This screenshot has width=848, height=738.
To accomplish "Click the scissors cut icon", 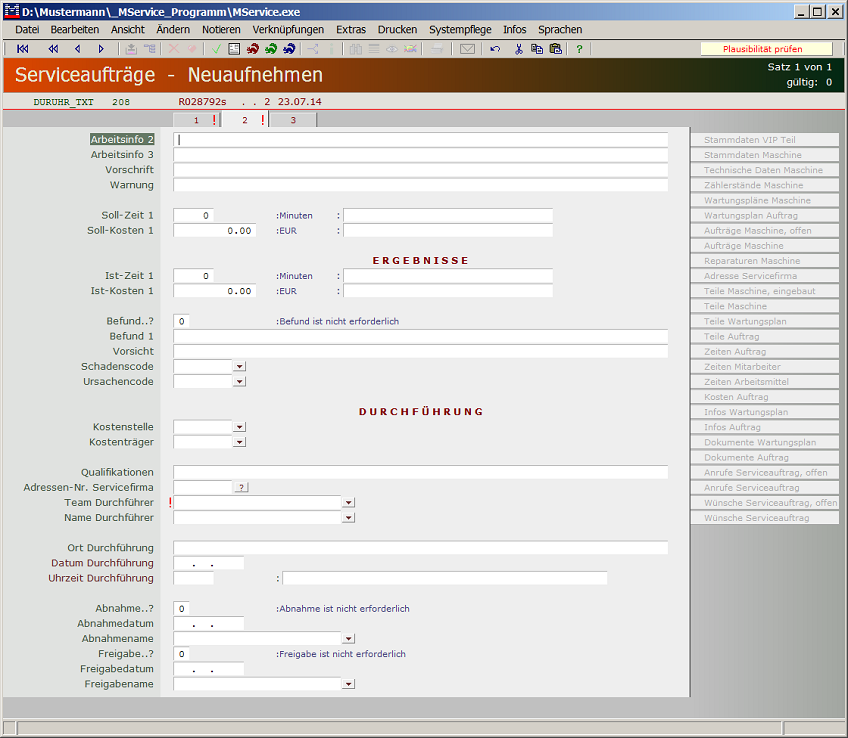I will click(519, 49).
